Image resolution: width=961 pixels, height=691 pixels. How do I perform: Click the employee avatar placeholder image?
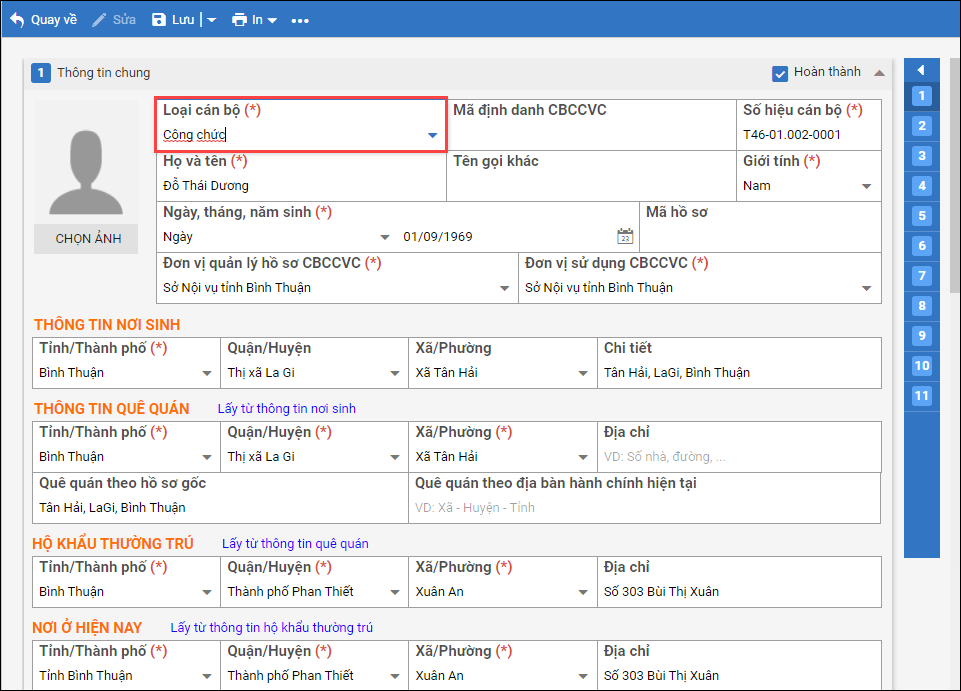(x=86, y=162)
